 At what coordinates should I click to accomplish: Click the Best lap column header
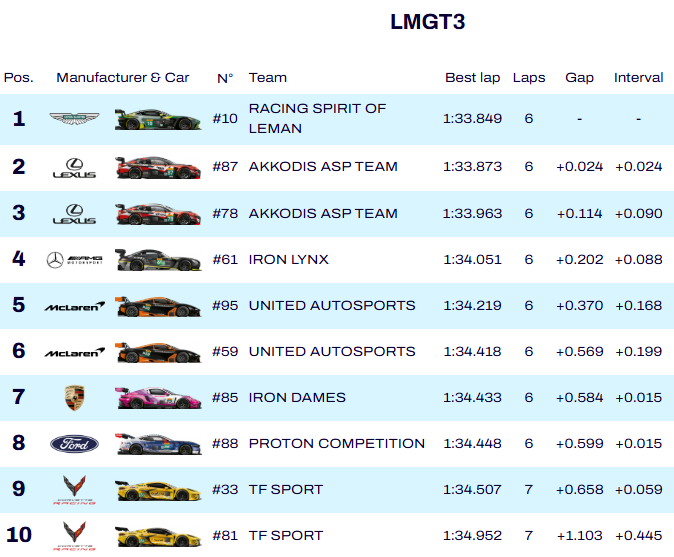pyautogui.click(x=472, y=77)
